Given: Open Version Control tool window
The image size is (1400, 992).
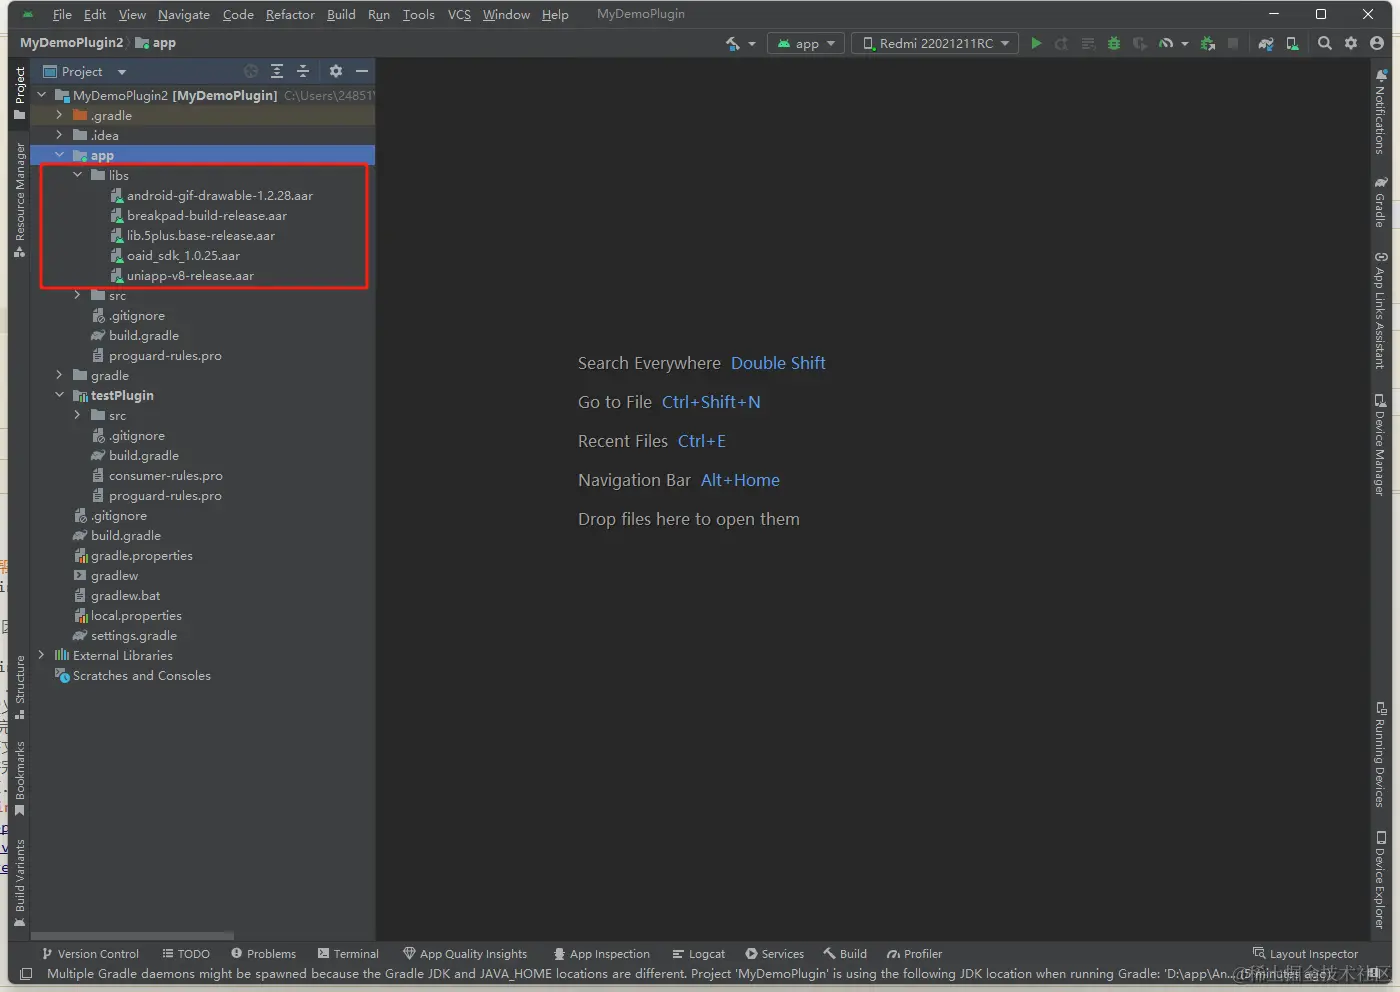Looking at the screenshot, I should 90,954.
